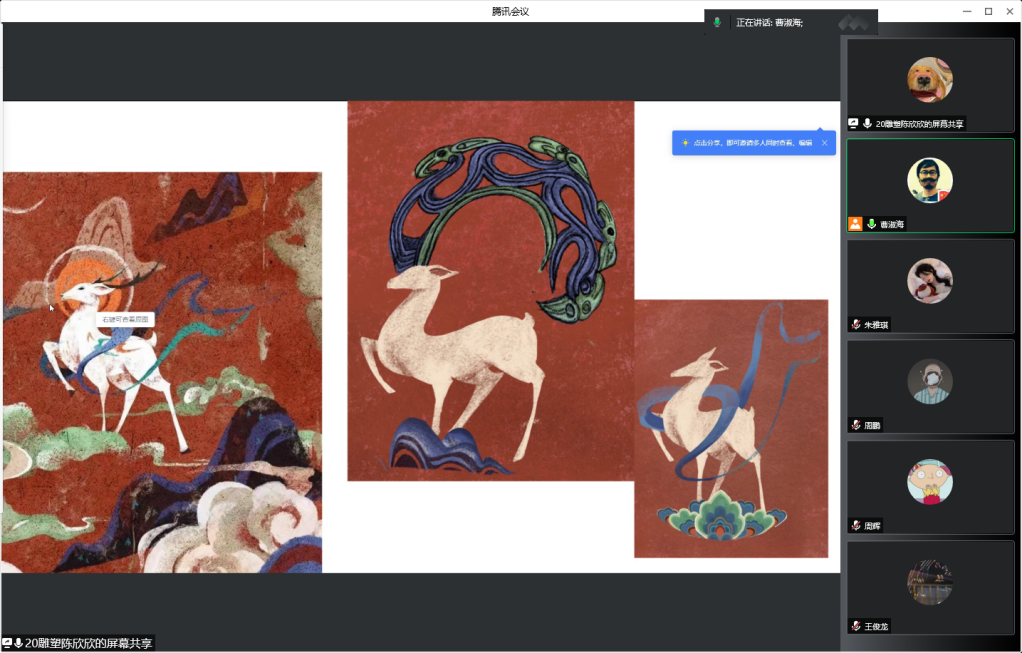1022x653 pixels.
Task: Click the golden dog avatar of 陈欣欣
Action: click(929, 80)
